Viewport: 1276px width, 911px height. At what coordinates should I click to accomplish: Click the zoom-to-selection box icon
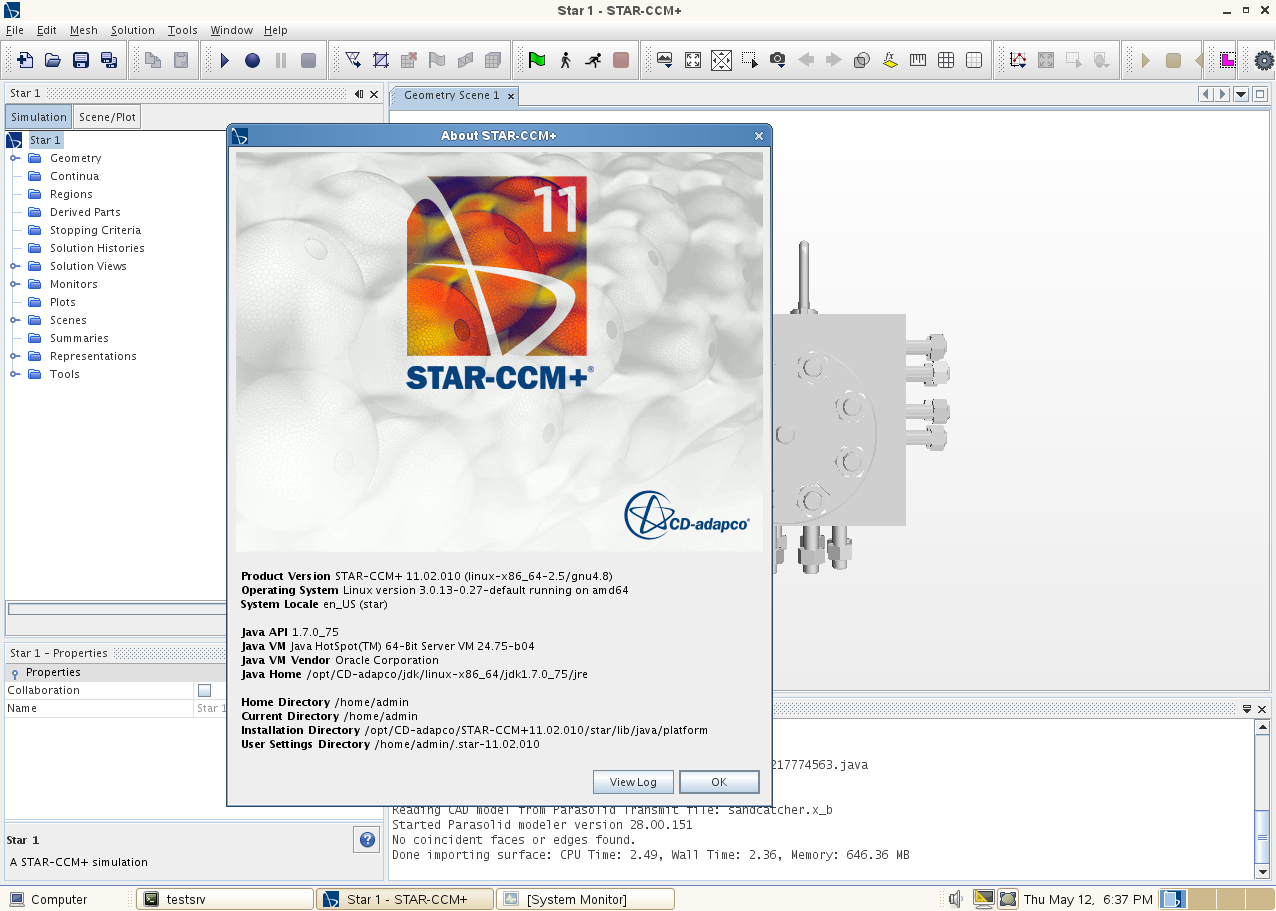[x=749, y=60]
